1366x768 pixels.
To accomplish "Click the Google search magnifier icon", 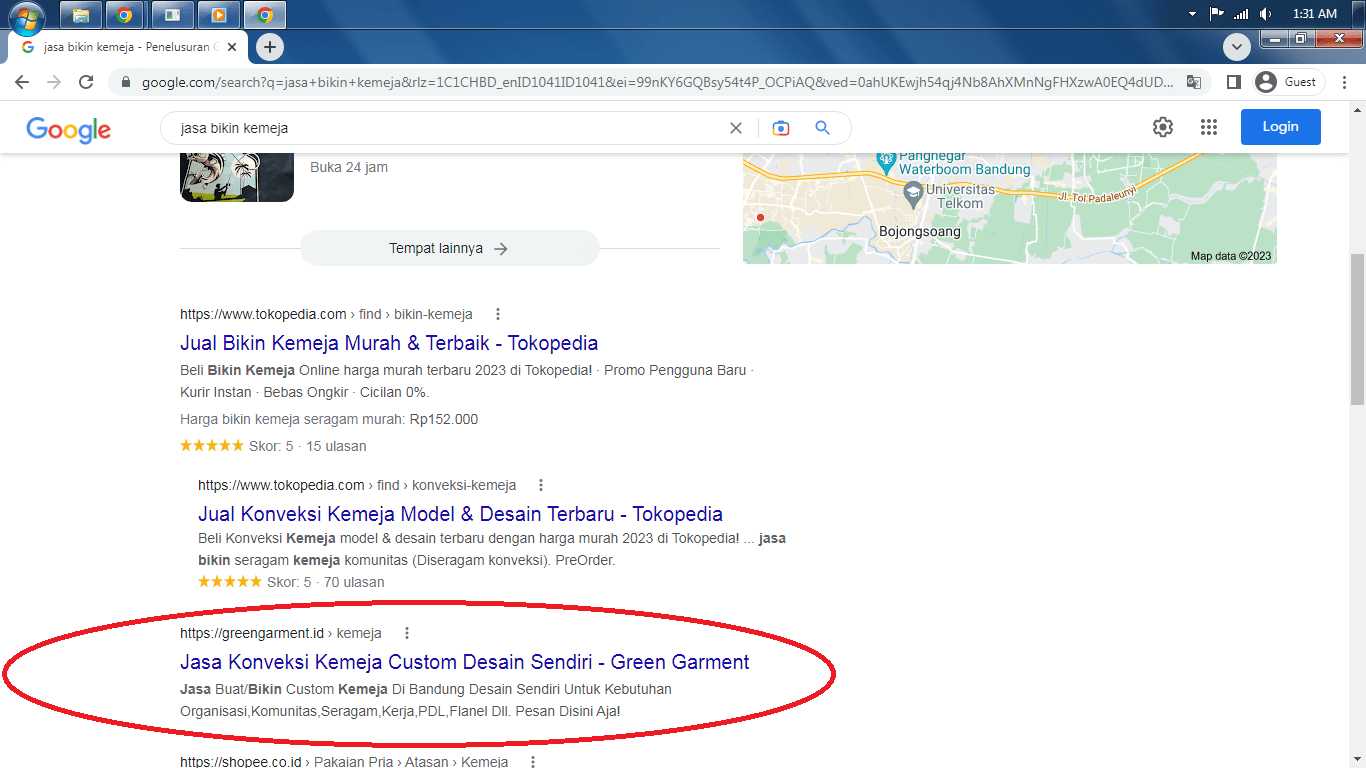I will [822, 128].
